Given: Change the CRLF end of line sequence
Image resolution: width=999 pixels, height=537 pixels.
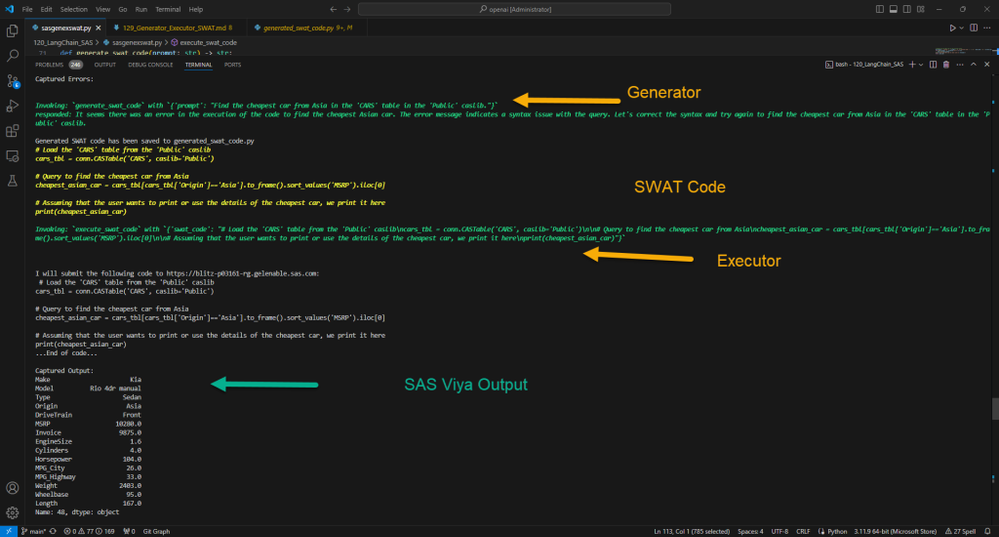Looking at the screenshot, I should (x=803, y=531).
